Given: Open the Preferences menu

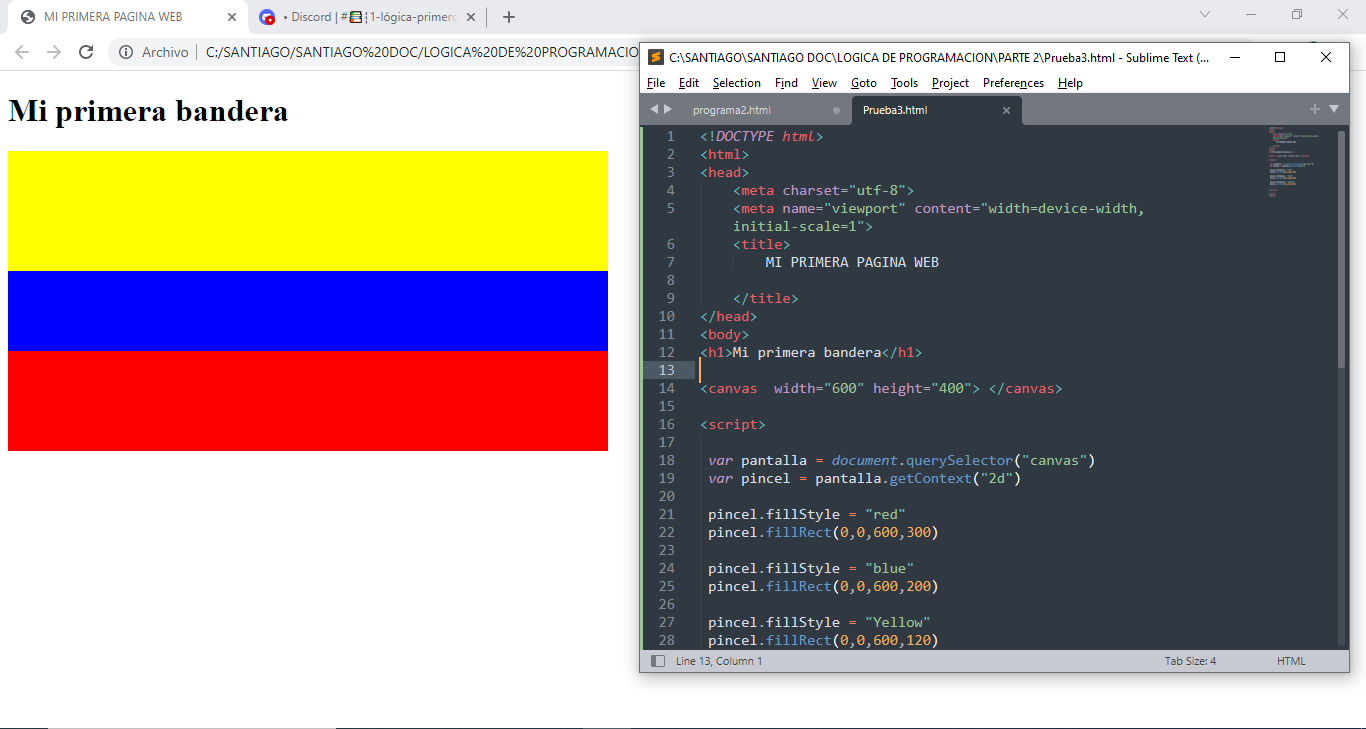Looking at the screenshot, I should [1014, 83].
